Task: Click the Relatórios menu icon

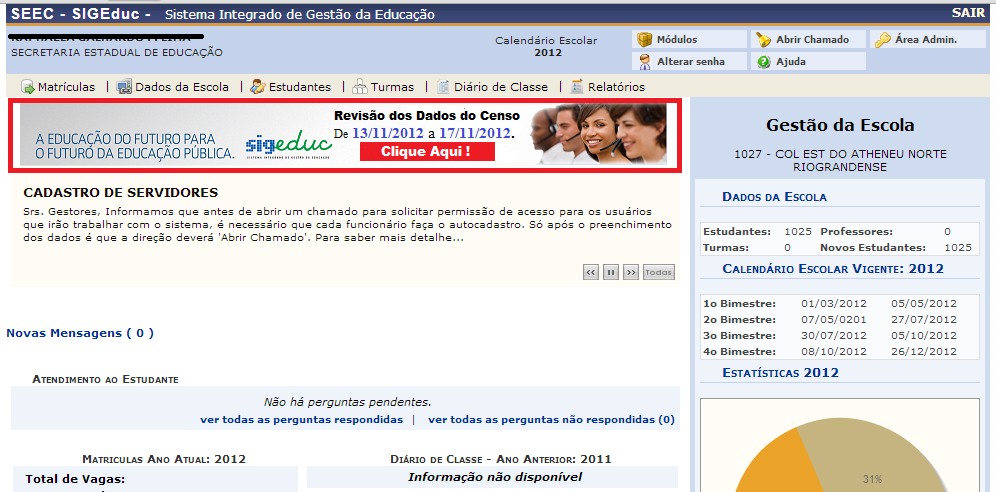Action: [x=577, y=86]
